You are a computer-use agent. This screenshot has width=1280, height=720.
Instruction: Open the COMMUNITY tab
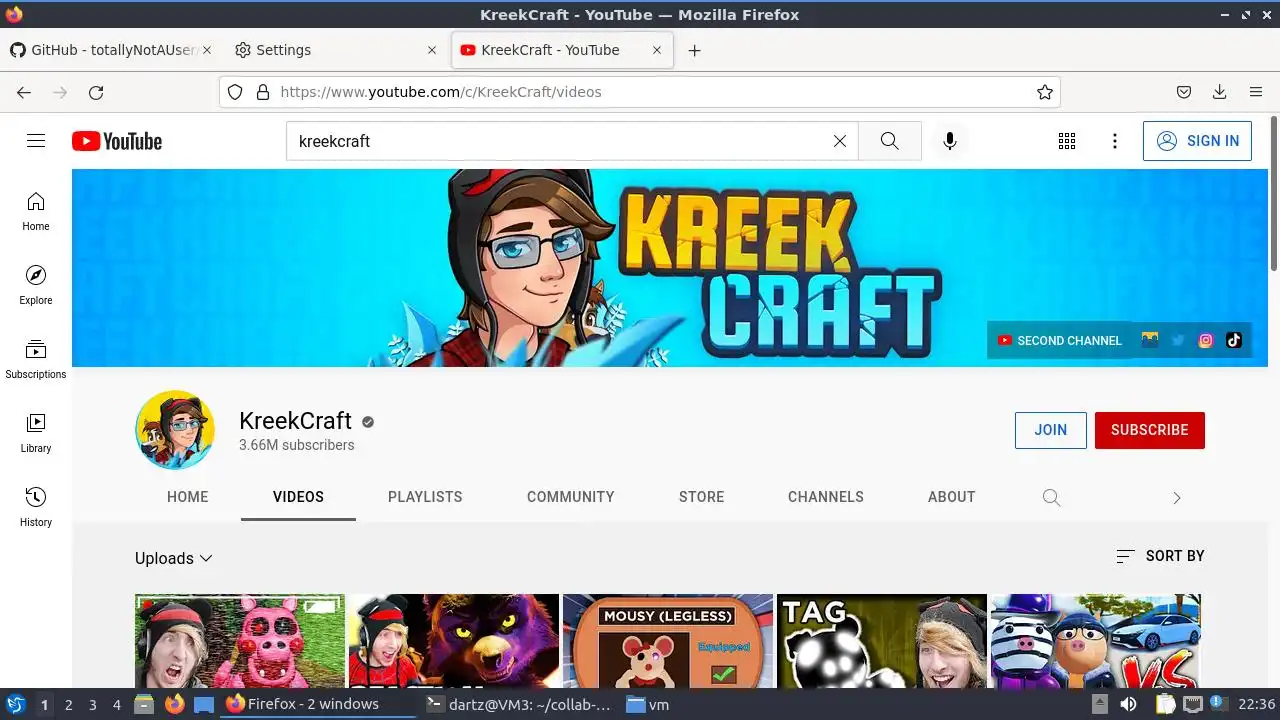[571, 497]
